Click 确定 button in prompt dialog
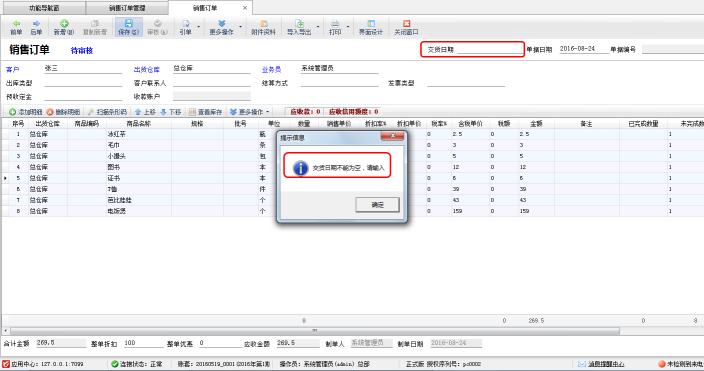Viewport: 704px width, 371px height. pyautogui.click(x=377, y=205)
